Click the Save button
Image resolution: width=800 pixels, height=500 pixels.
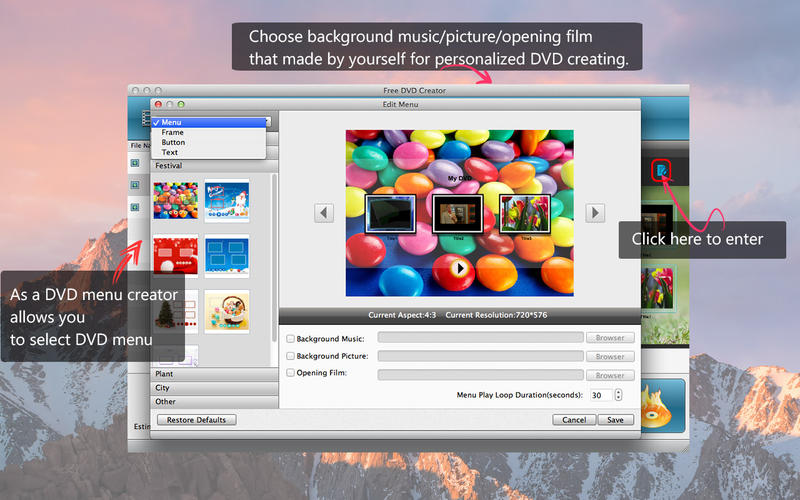tap(615, 419)
